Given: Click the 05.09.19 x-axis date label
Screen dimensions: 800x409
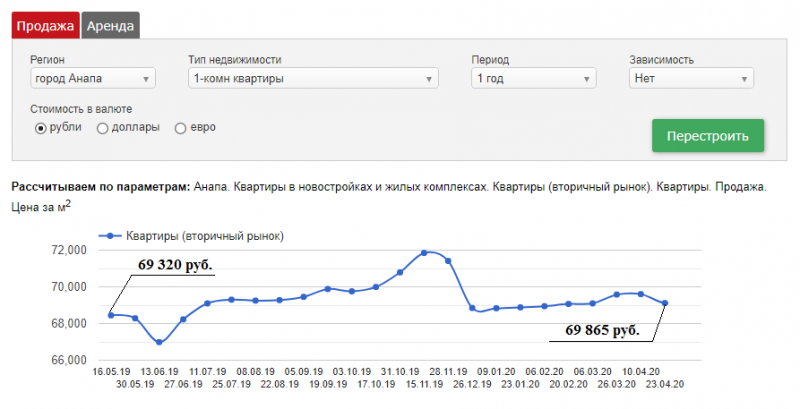Looking at the screenshot, I should (304, 372).
